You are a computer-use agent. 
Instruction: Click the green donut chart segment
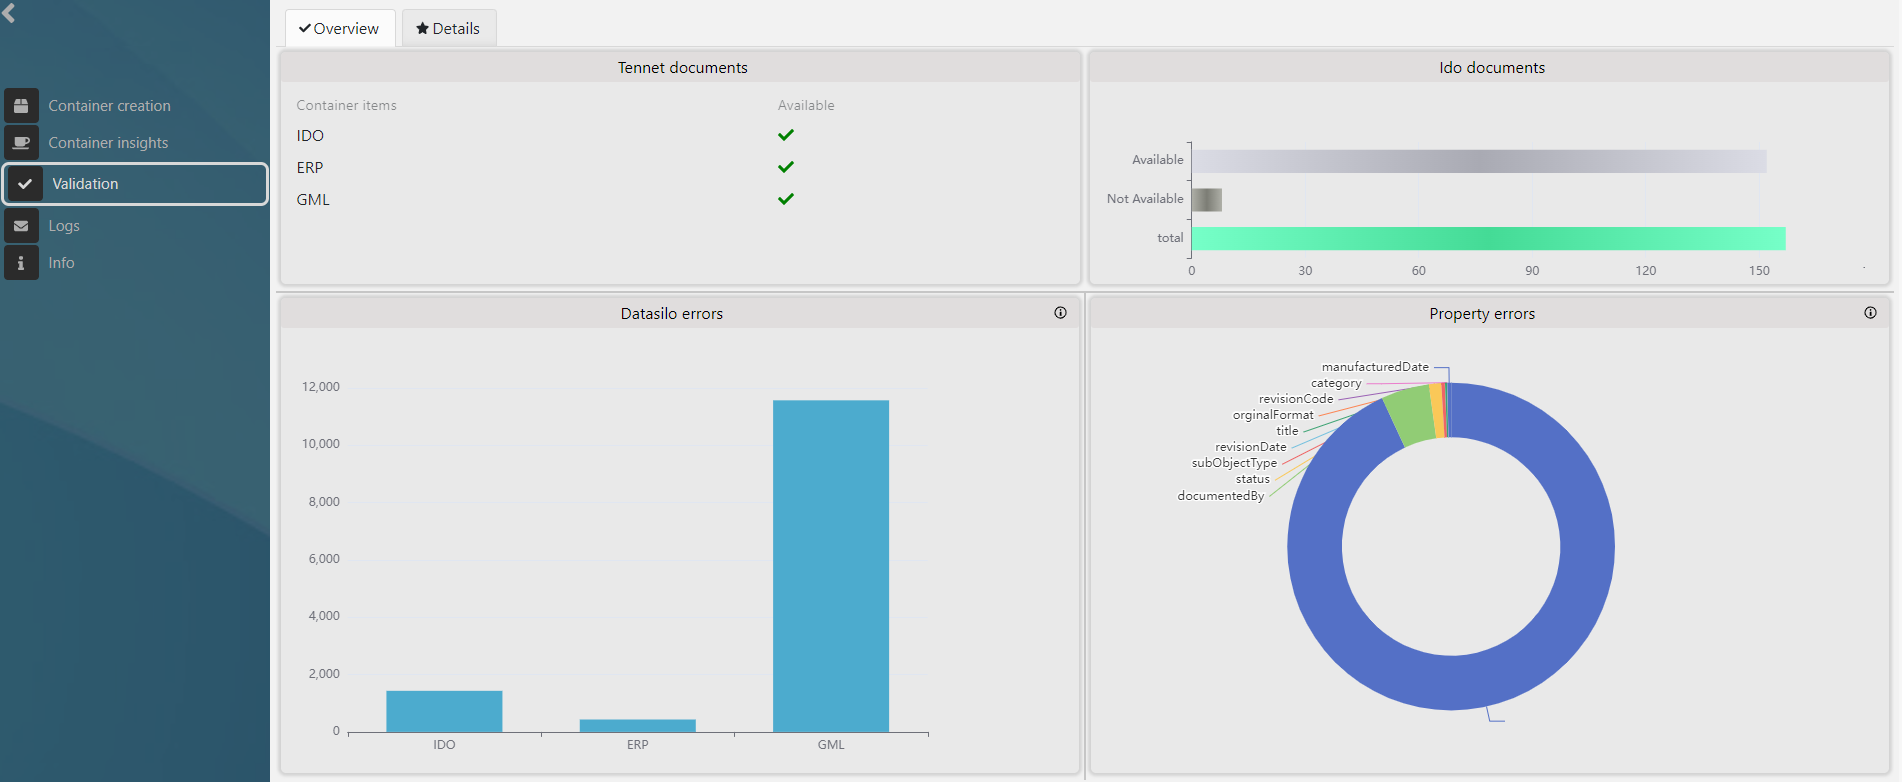click(x=1412, y=415)
